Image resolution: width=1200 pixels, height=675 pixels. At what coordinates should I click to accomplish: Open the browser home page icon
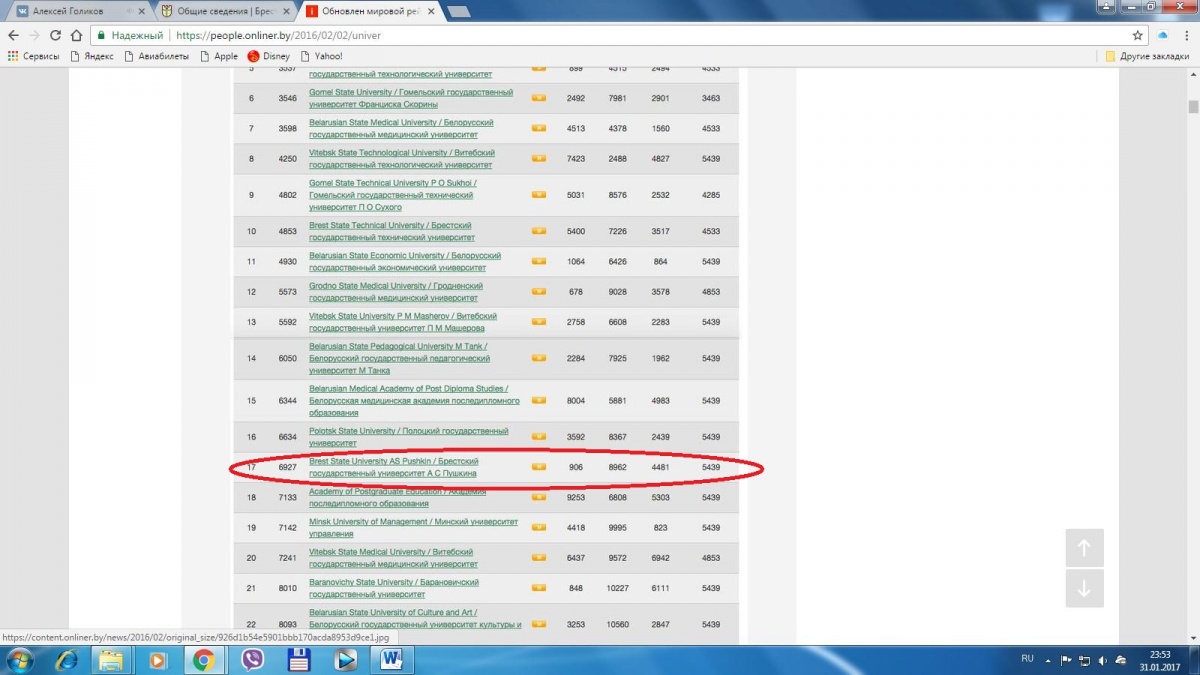click(76, 35)
